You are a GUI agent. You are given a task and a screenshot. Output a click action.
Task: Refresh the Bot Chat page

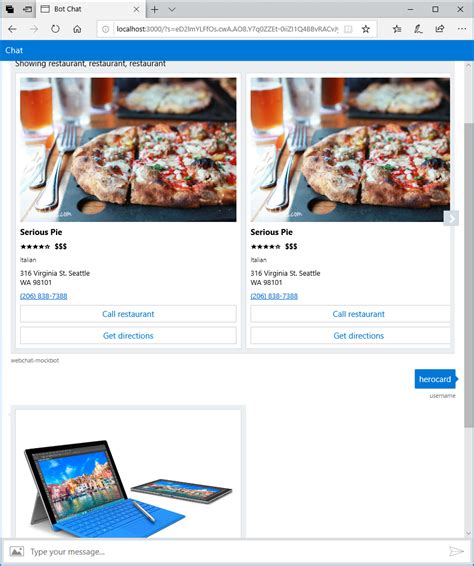[55, 29]
